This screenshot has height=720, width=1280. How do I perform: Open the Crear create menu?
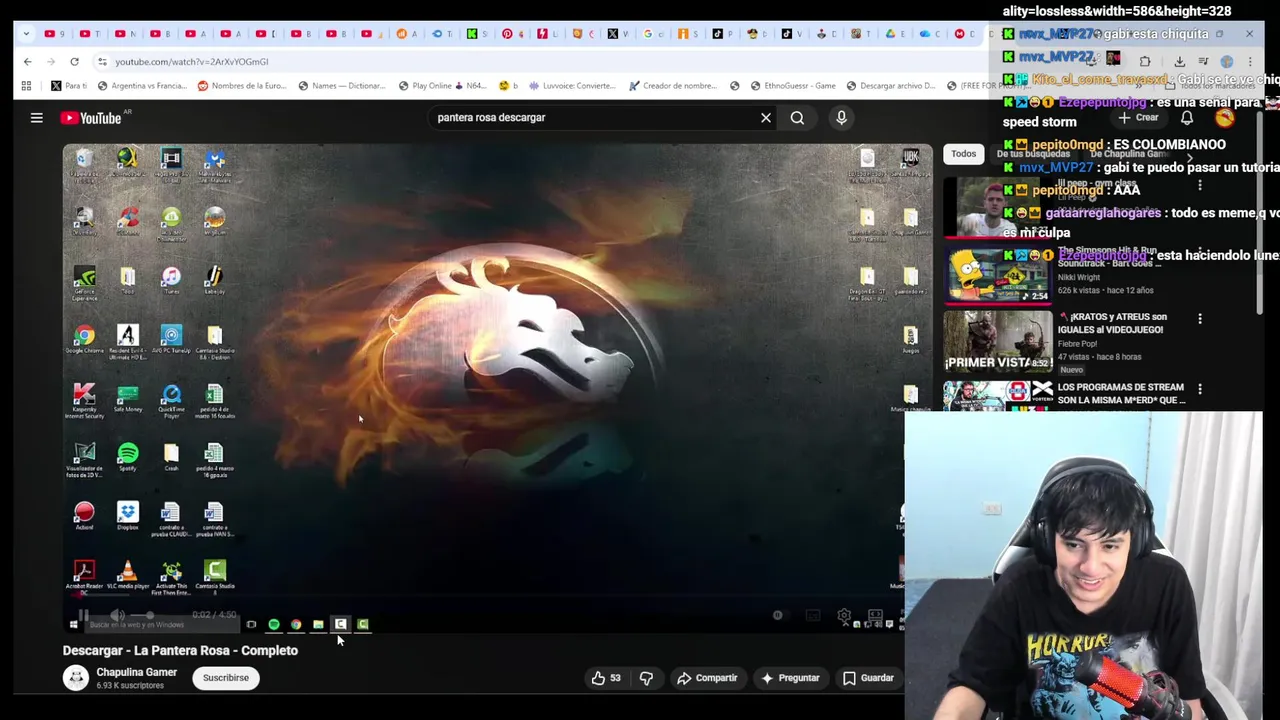point(1140,118)
